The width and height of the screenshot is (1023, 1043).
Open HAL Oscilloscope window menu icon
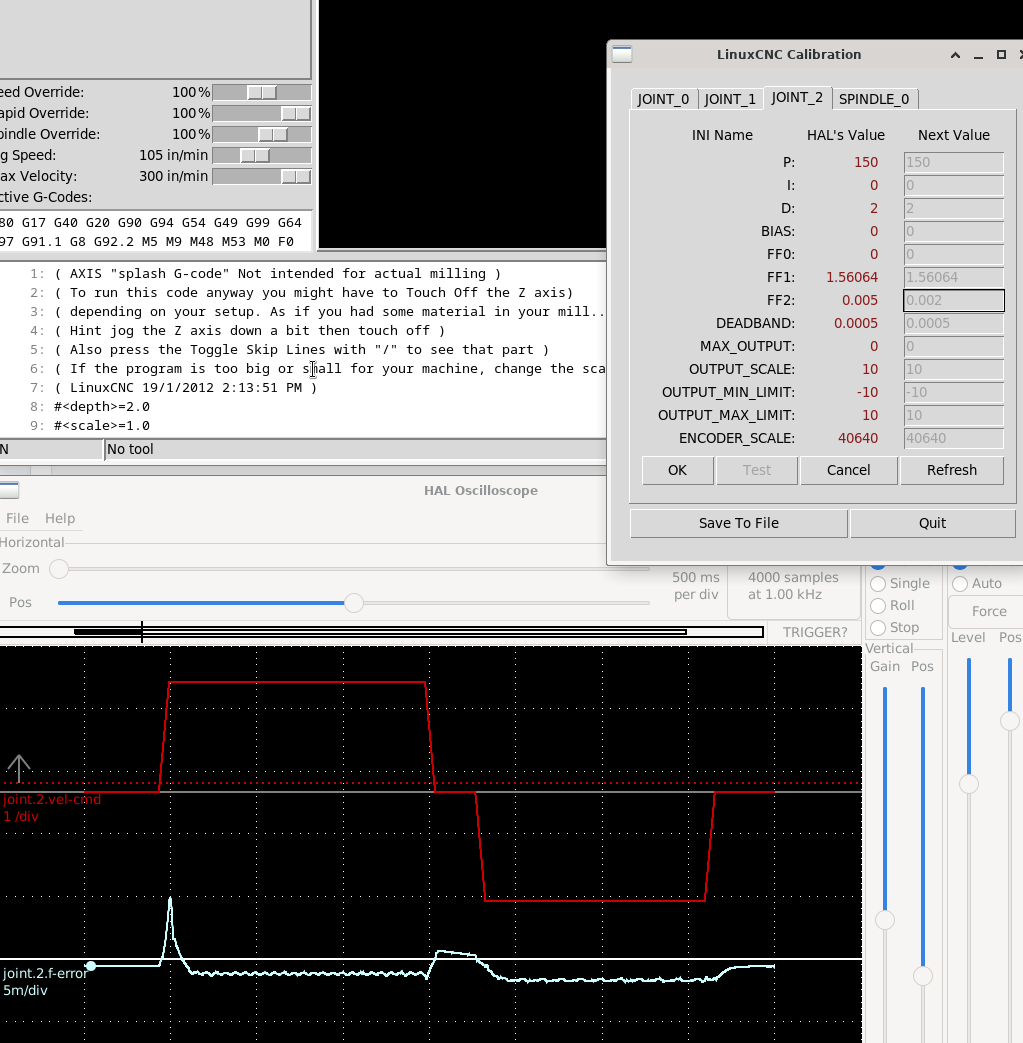[9, 491]
